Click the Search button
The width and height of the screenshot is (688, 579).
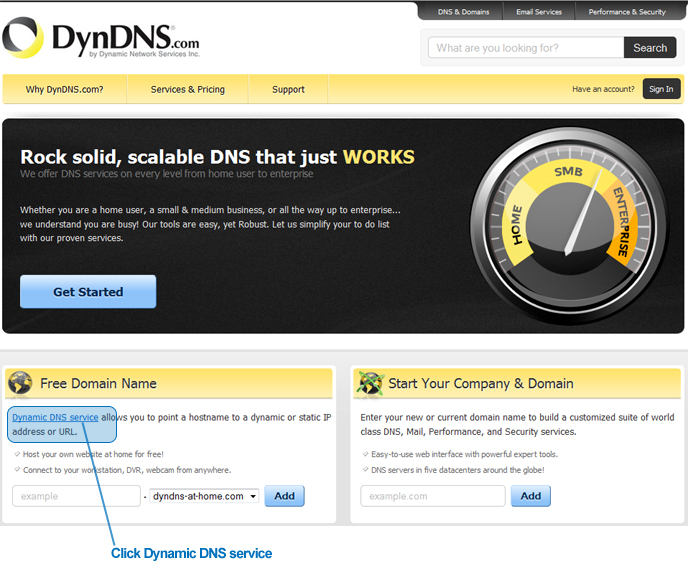click(650, 48)
